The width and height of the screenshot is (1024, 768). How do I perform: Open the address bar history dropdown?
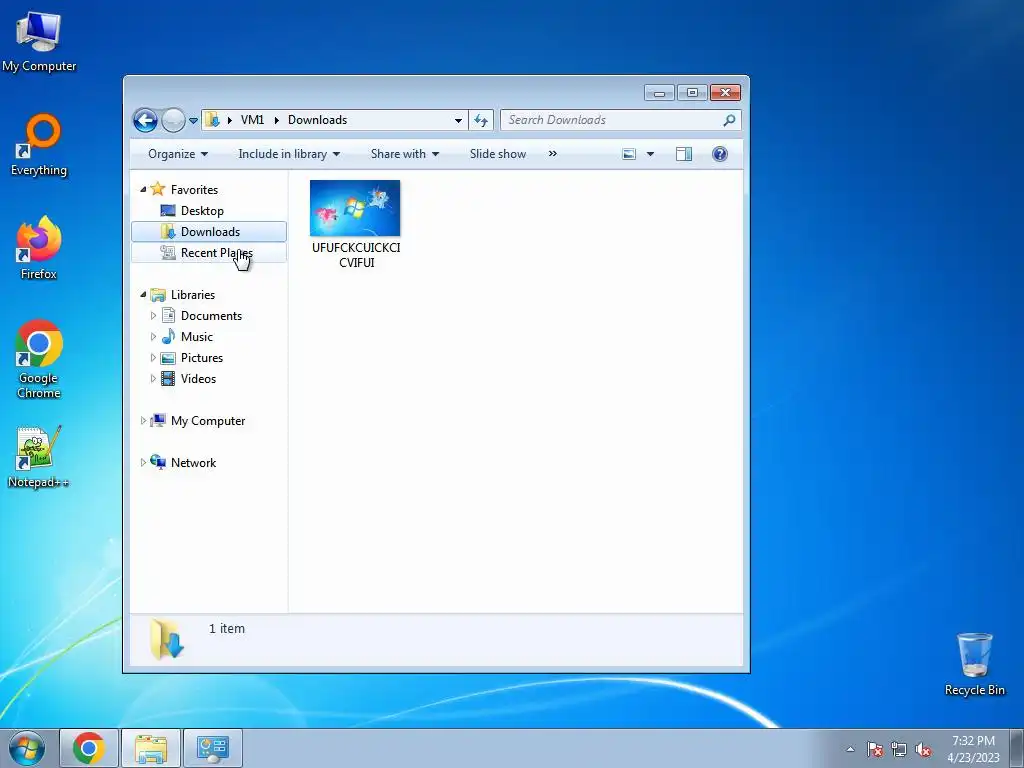(x=458, y=120)
